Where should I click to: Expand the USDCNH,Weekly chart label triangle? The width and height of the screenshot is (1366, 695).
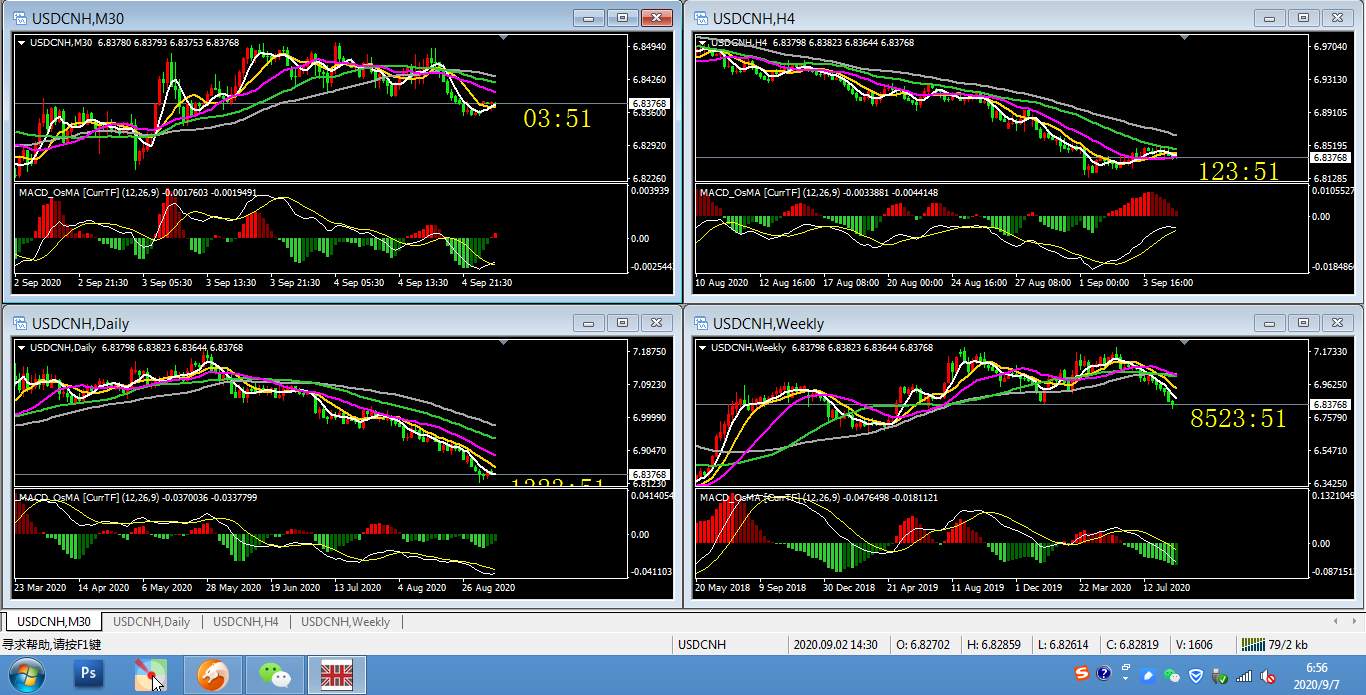(x=703, y=348)
